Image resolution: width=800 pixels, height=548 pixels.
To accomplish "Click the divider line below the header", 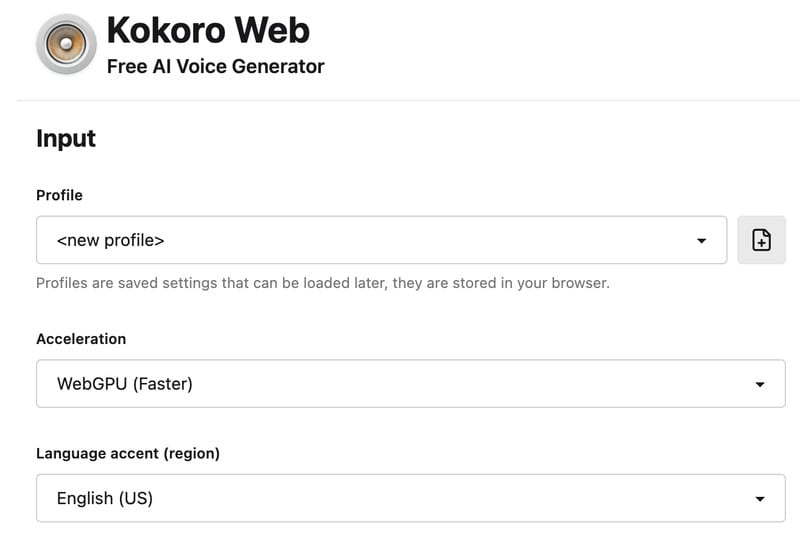I will pyautogui.click(x=400, y=100).
